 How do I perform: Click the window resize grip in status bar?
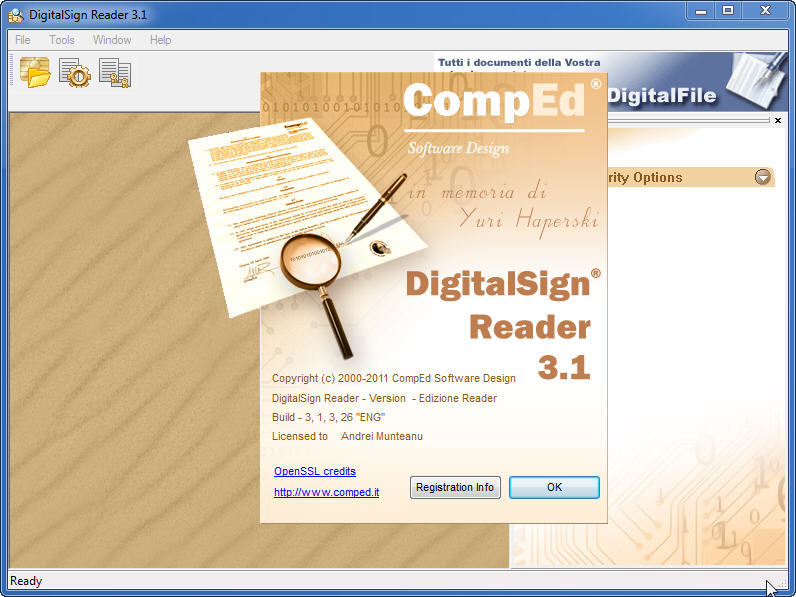[782, 584]
